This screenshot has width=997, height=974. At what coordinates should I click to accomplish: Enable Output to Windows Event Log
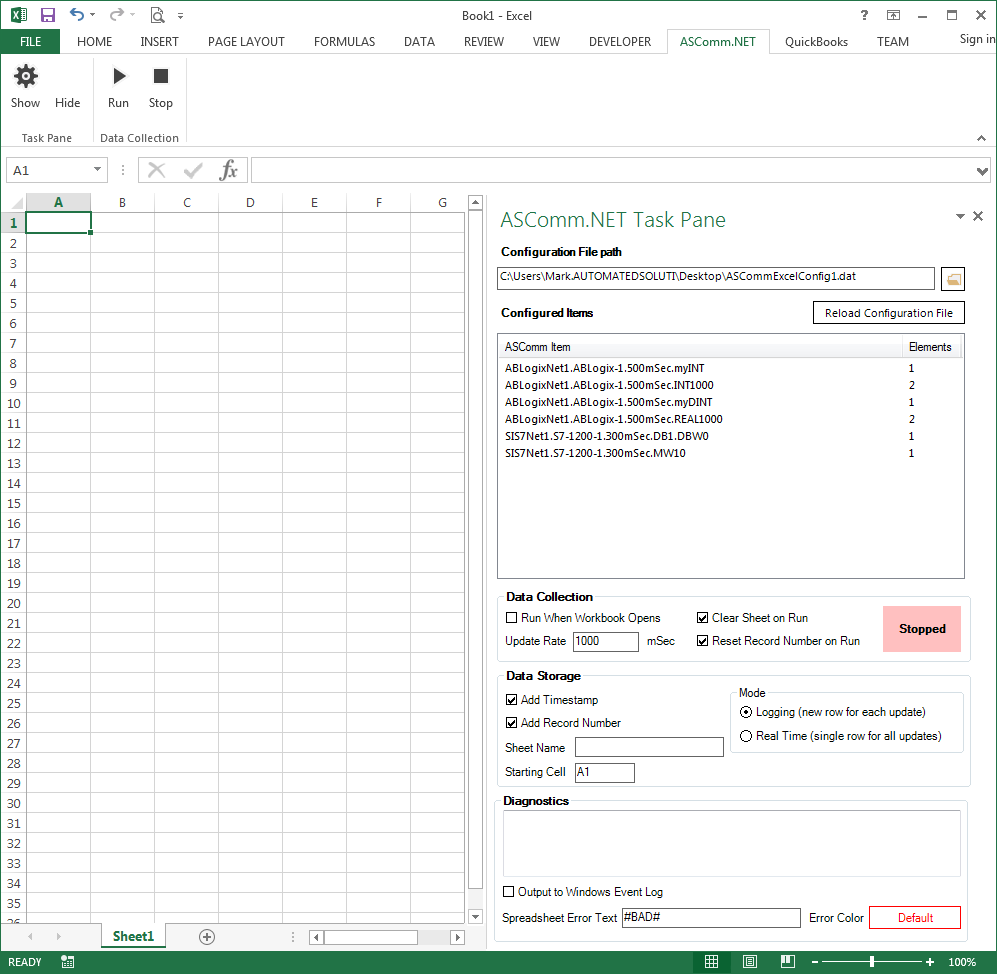509,891
